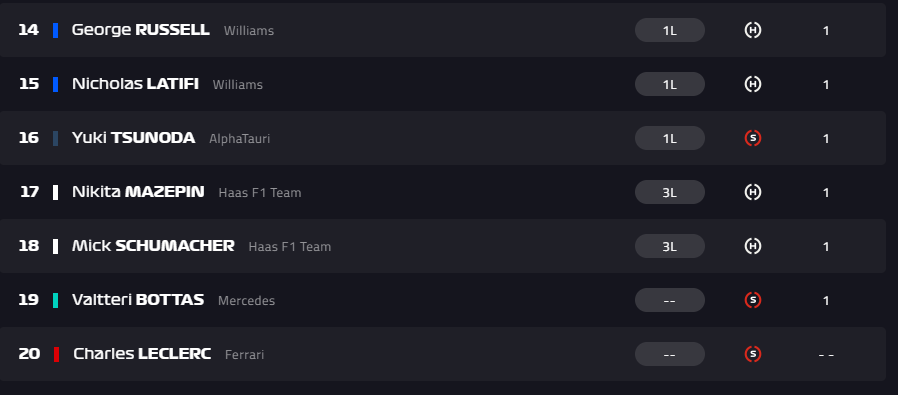
Task: Open Charles Leclerc driver name
Action: 142,354
